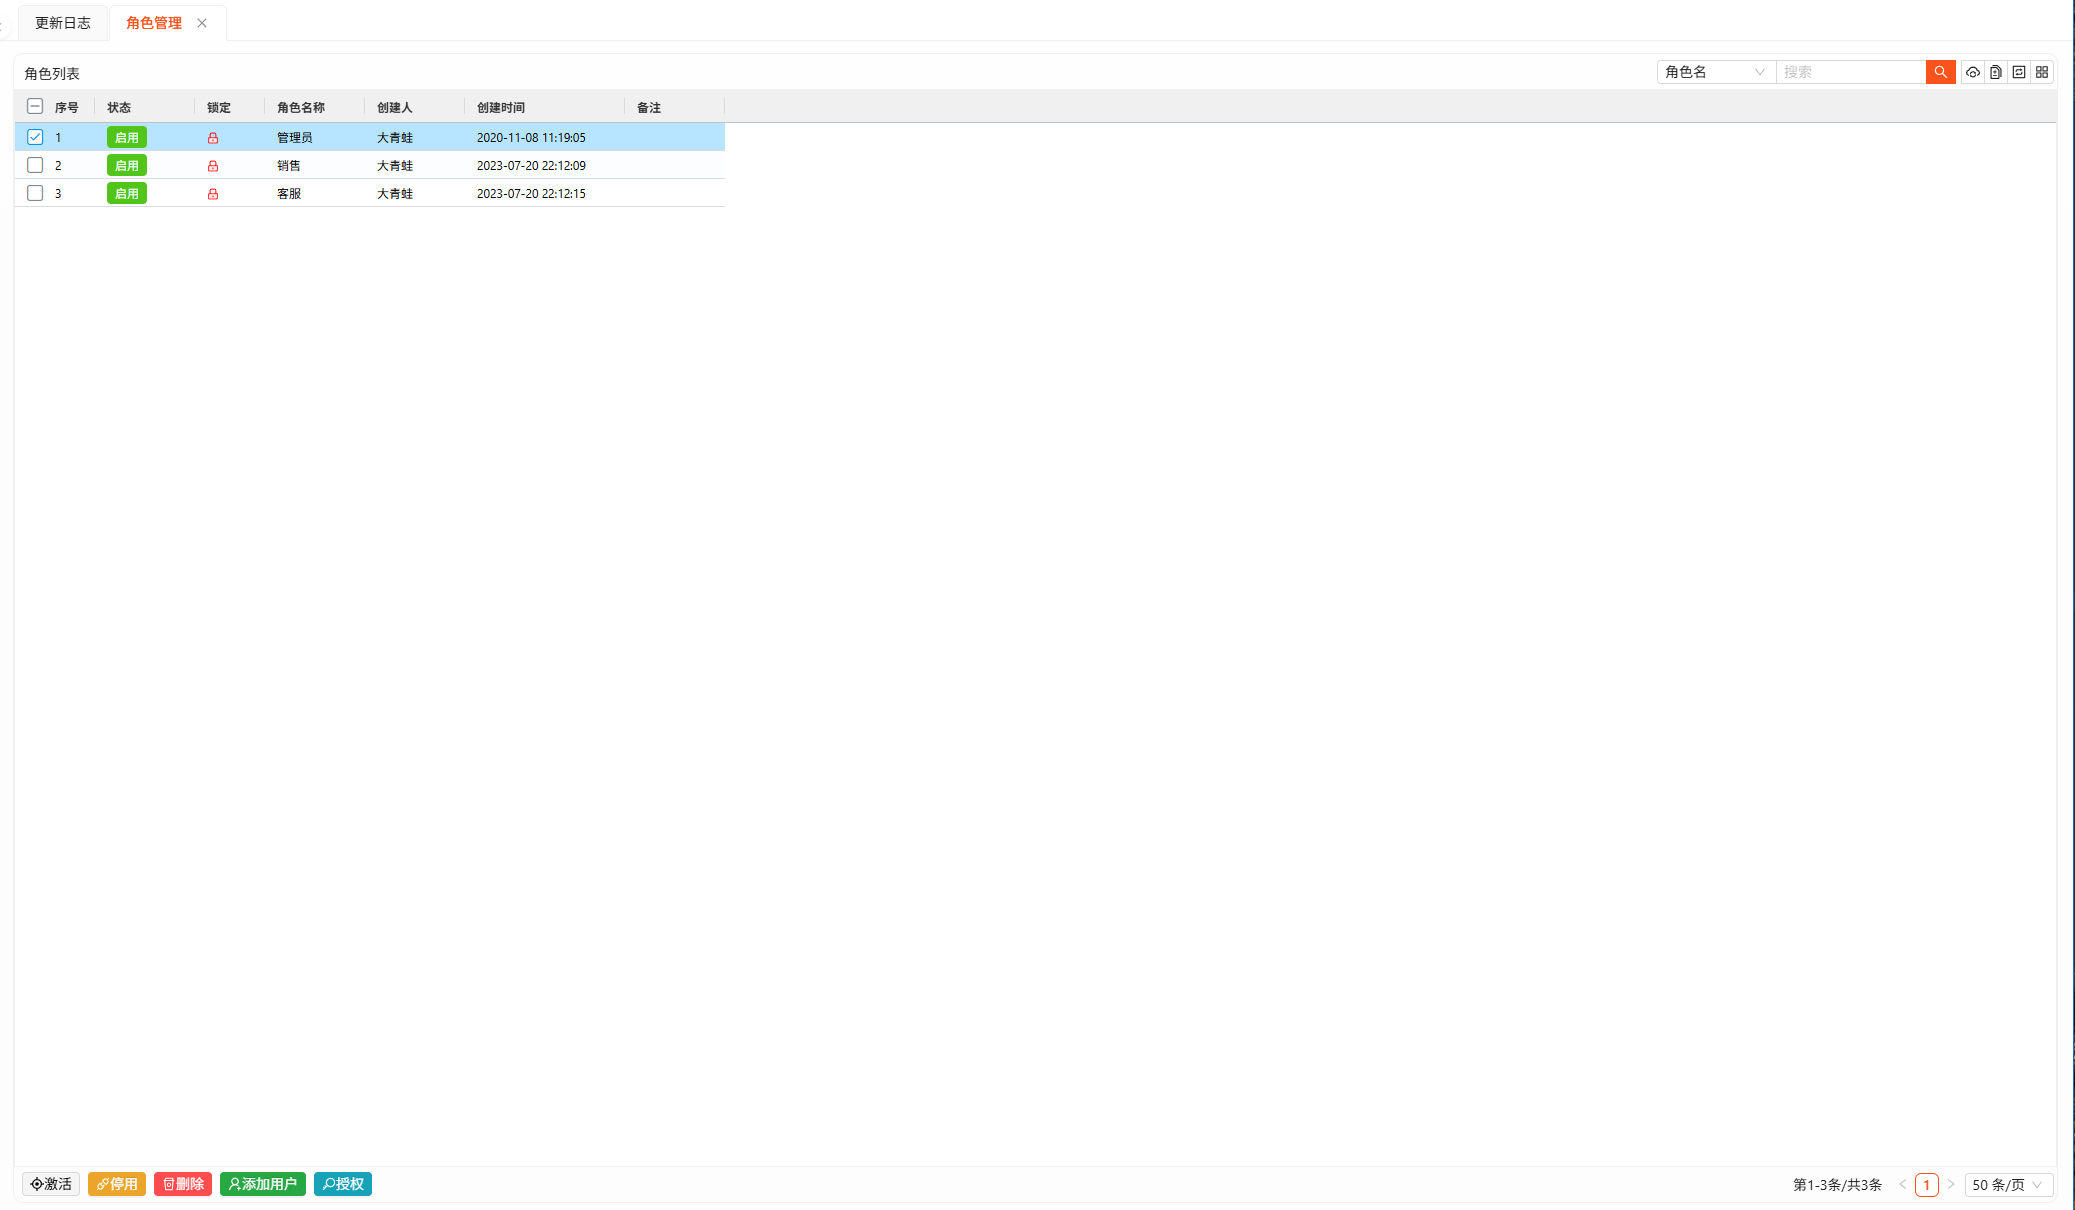Close the 角色管理 tab
This screenshot has width=2075, height=1210.
(x=202, y=23)
